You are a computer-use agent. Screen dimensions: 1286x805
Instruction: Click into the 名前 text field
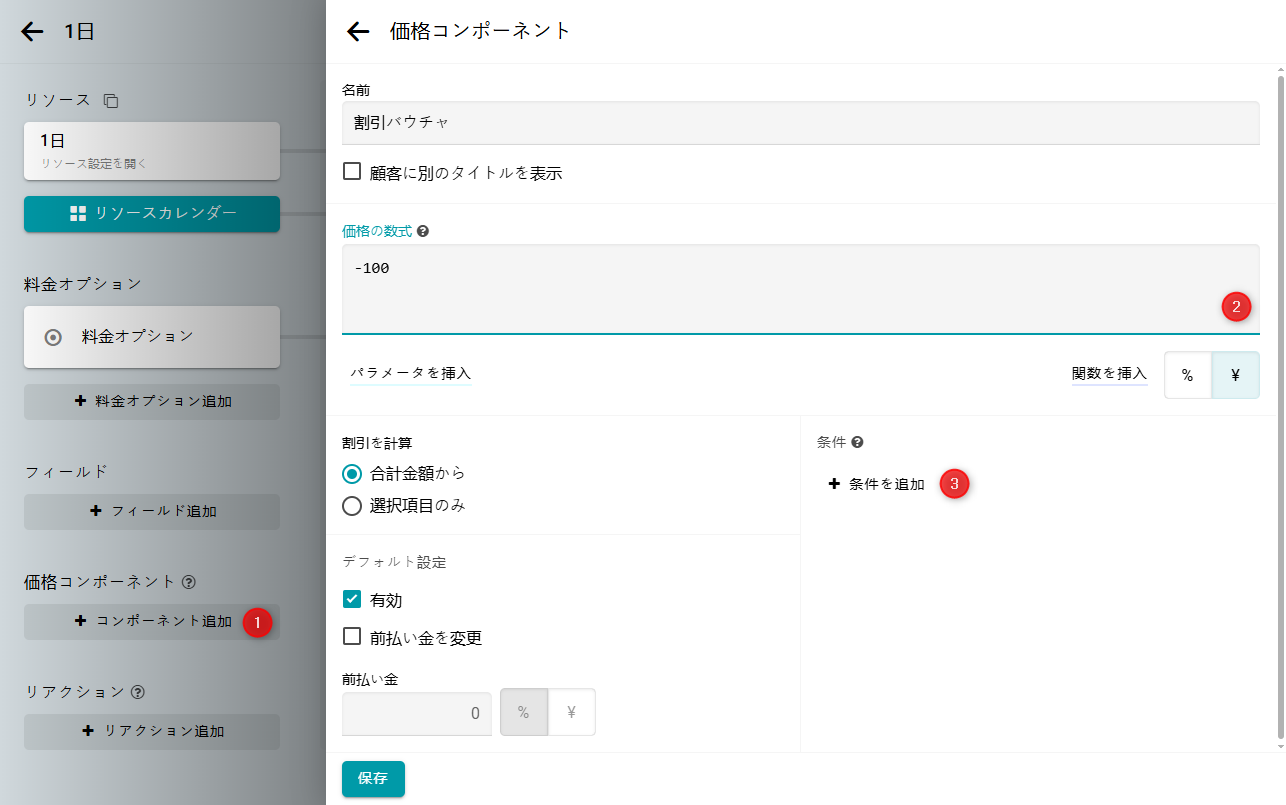click(x=800, y=123)
